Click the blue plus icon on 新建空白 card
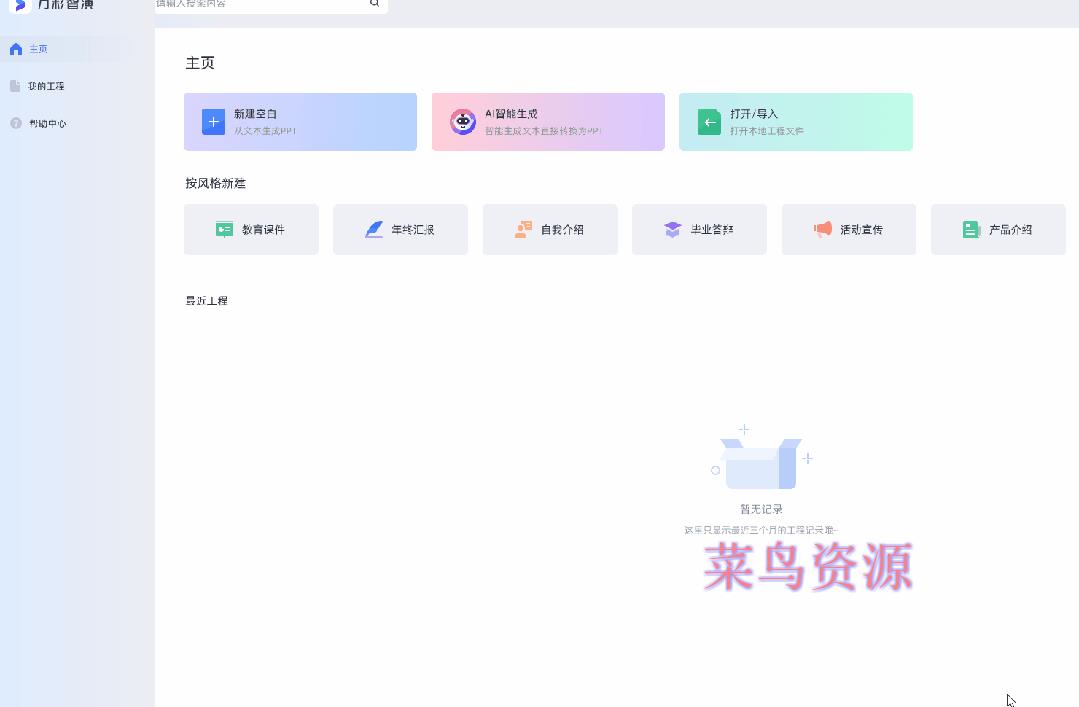 (x=213, y=121)
